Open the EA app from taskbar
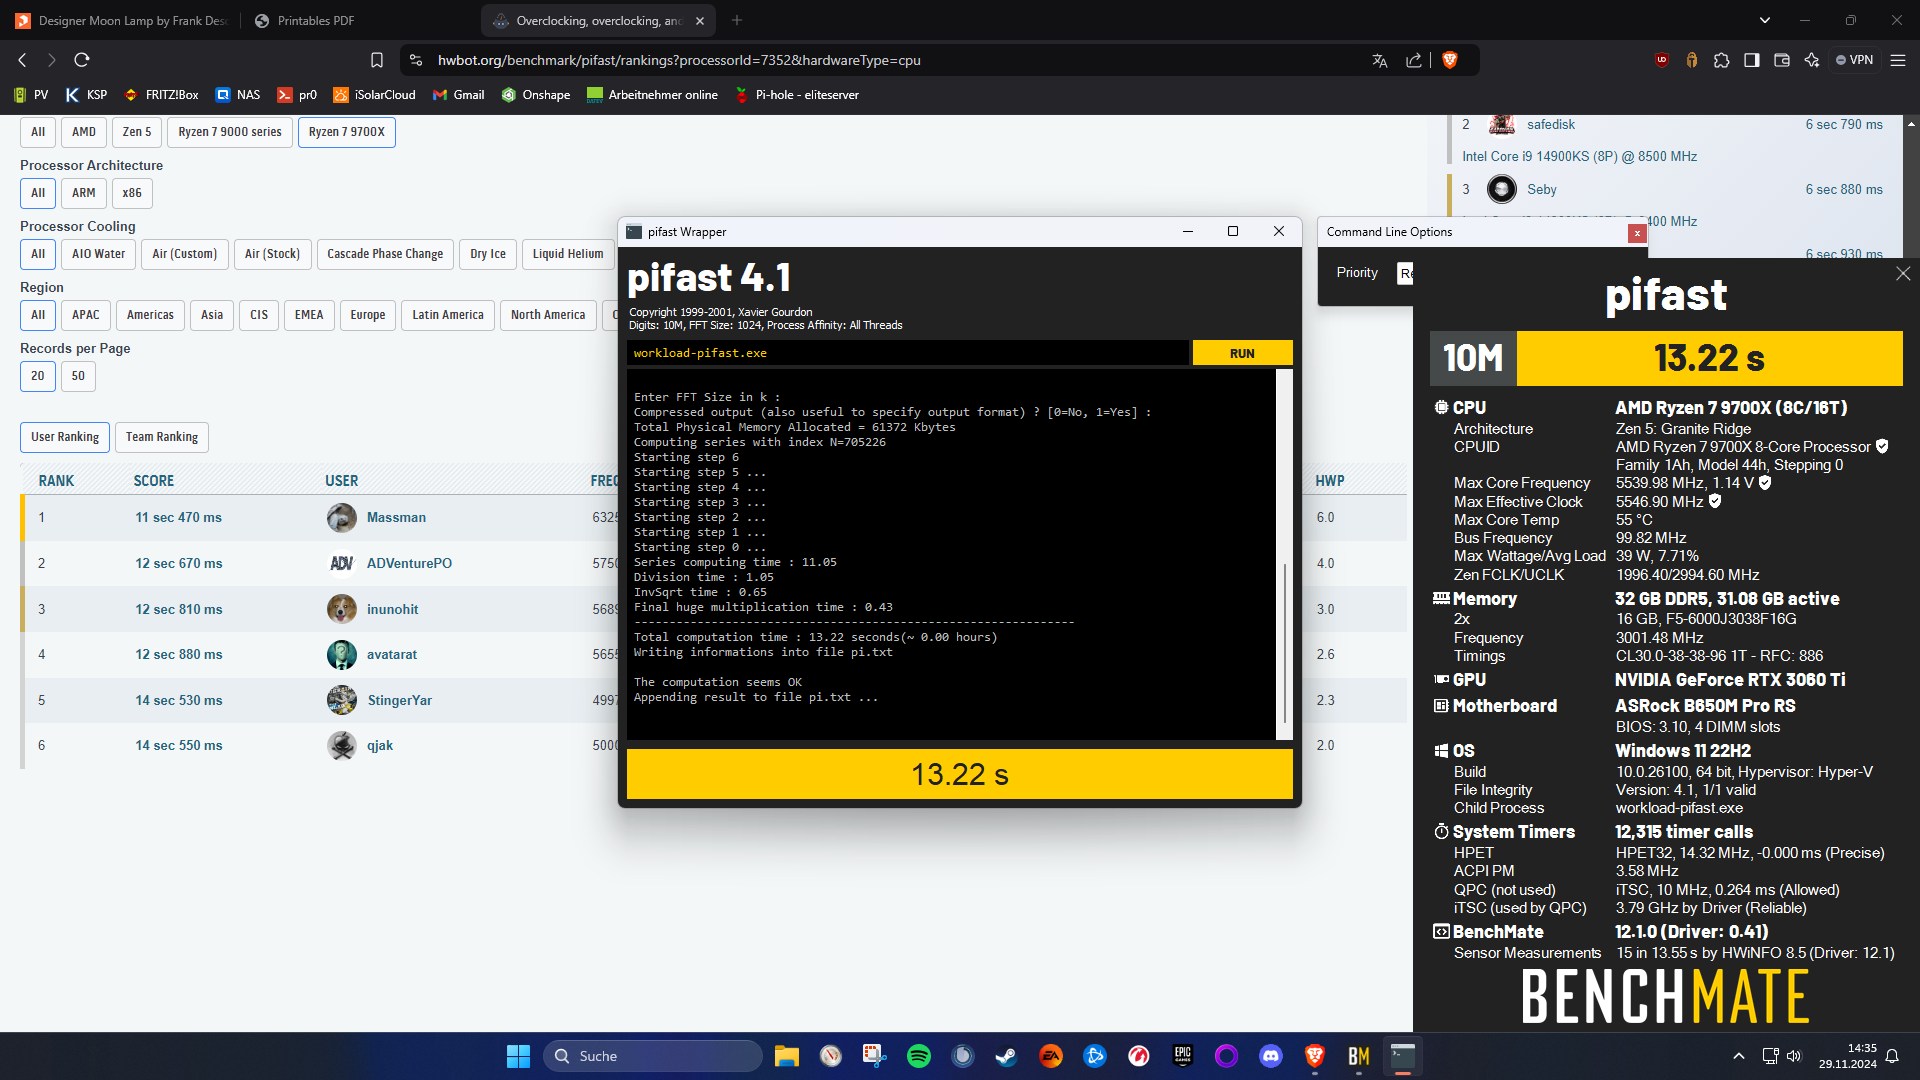The height and width of the screenshot is (1080, 1920). pos(1051,1056)
